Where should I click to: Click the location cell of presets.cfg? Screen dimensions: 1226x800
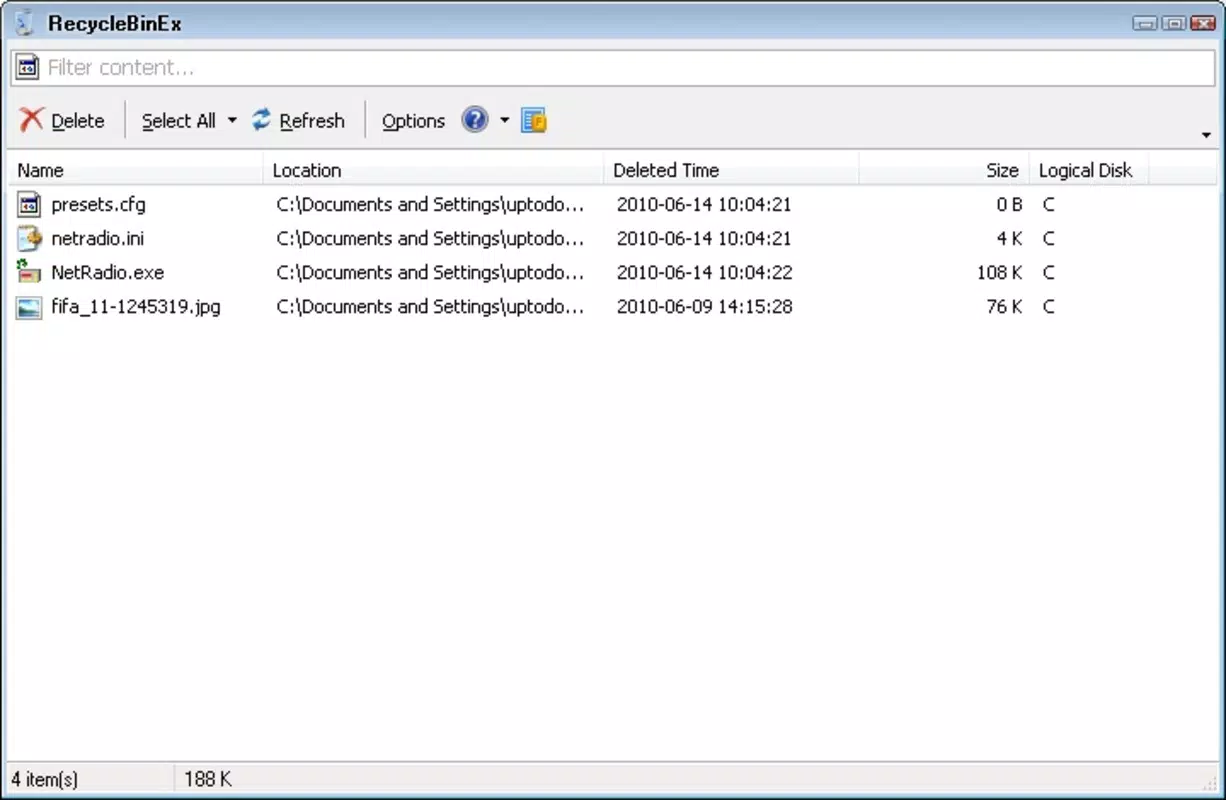tap(430, 204)
